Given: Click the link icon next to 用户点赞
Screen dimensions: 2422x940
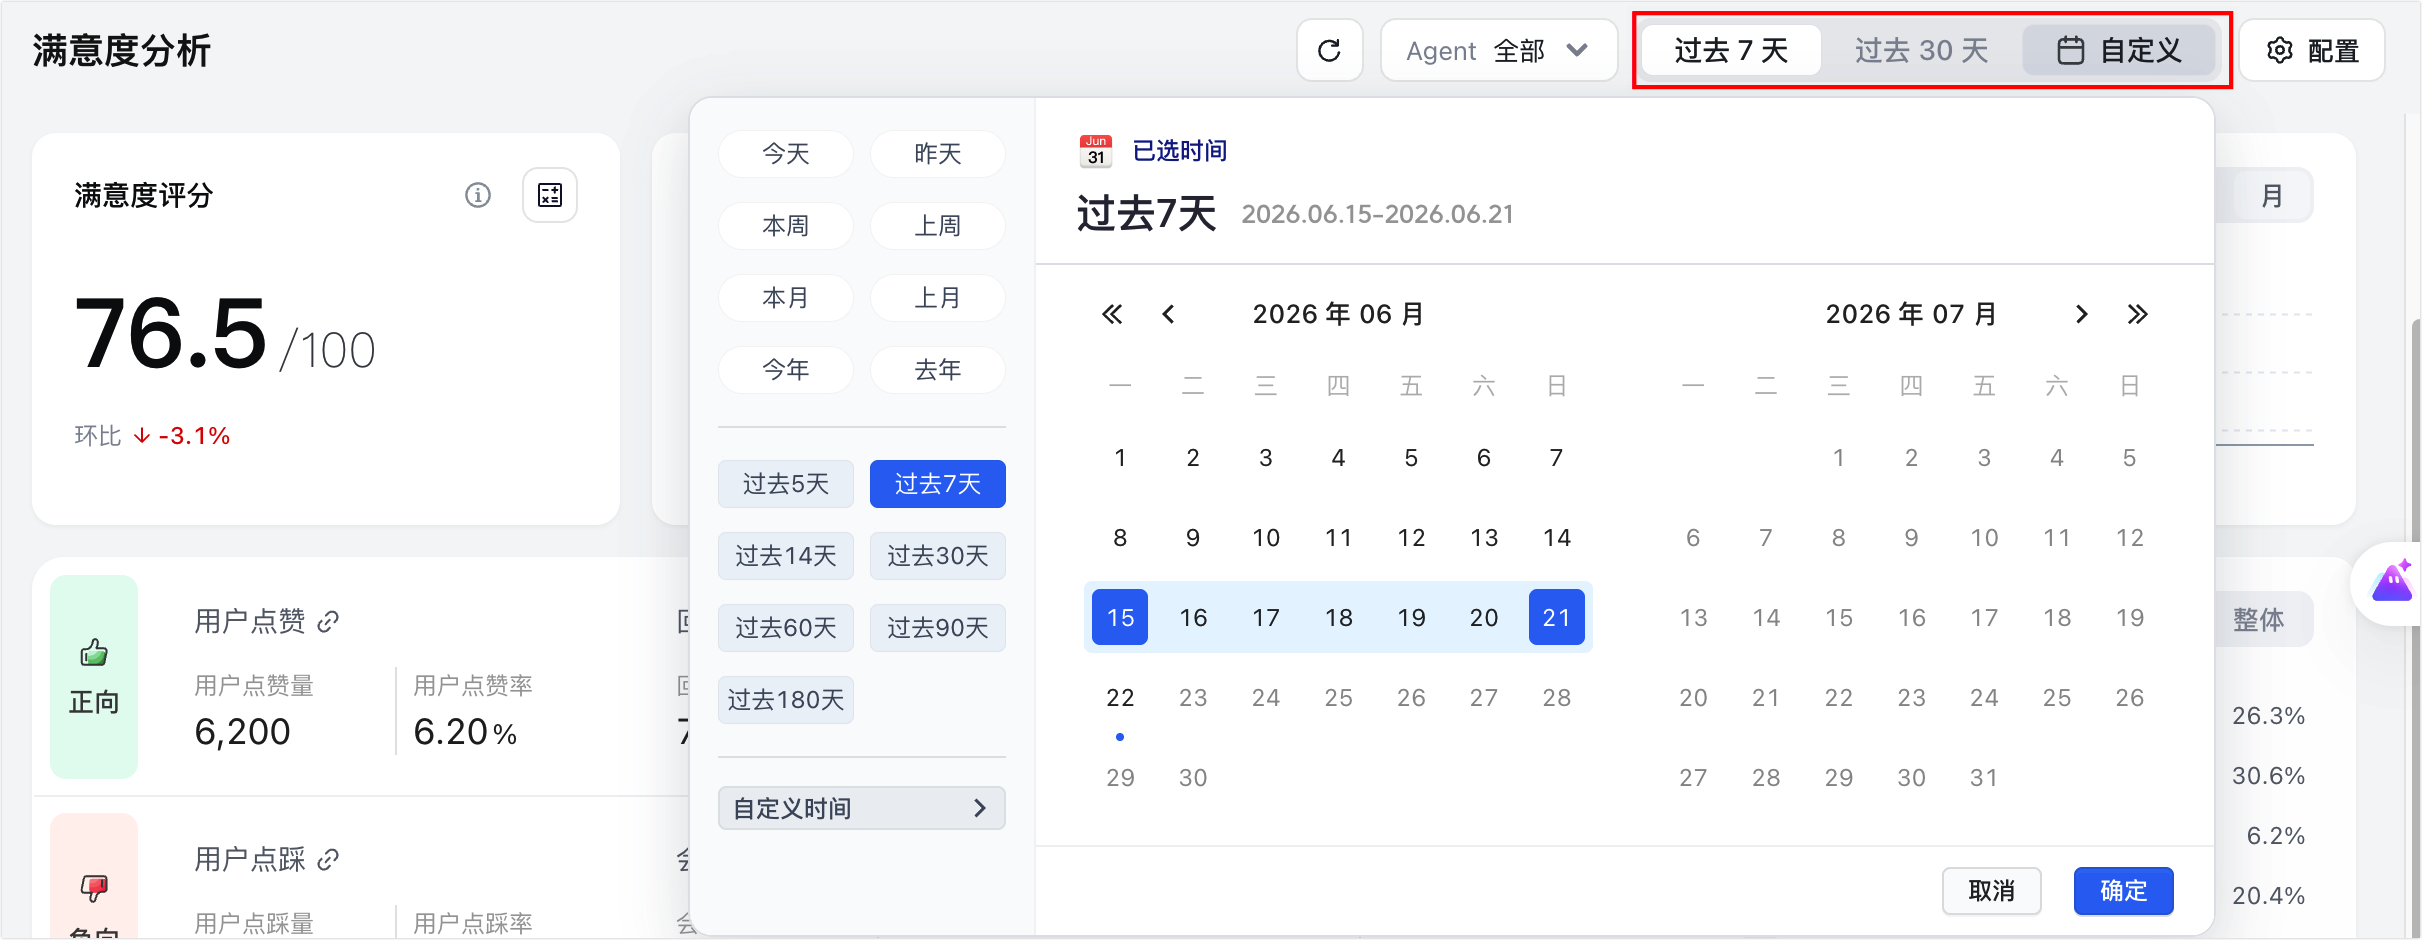Looking at the screenshot, I should [x=328, y=622].
